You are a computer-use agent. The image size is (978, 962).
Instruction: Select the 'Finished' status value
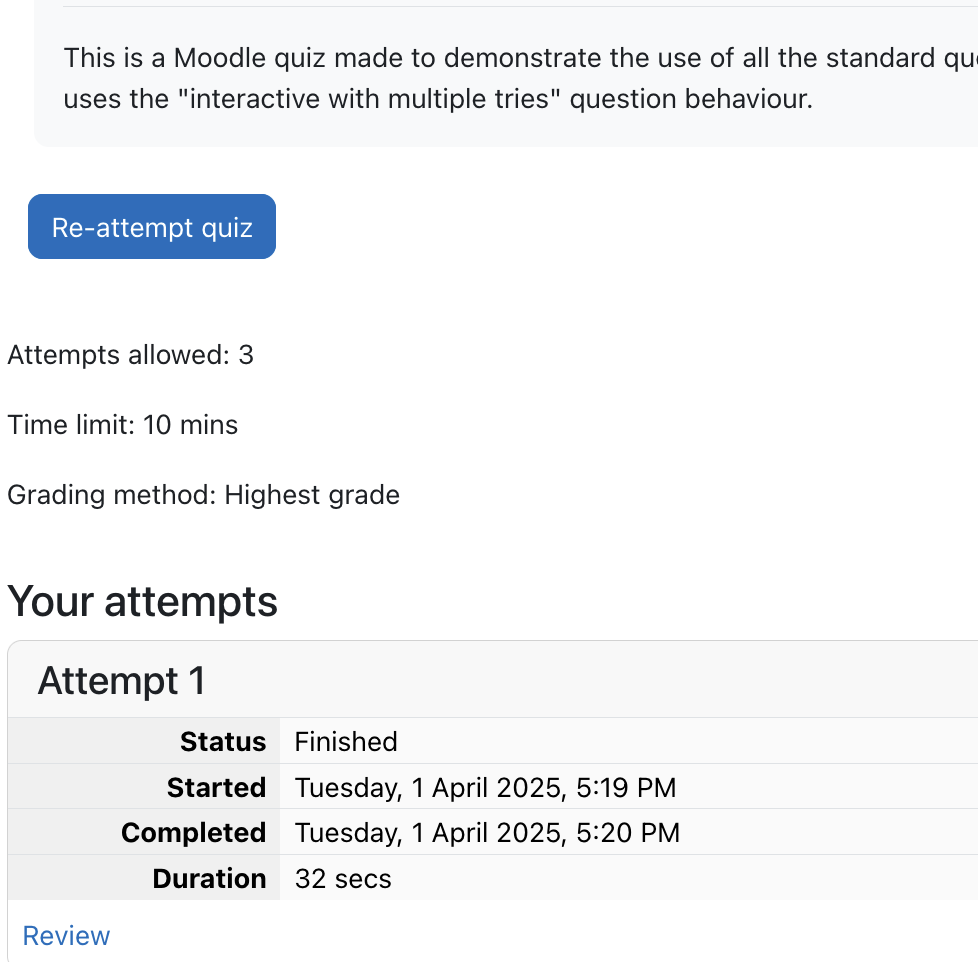(346, 742)
